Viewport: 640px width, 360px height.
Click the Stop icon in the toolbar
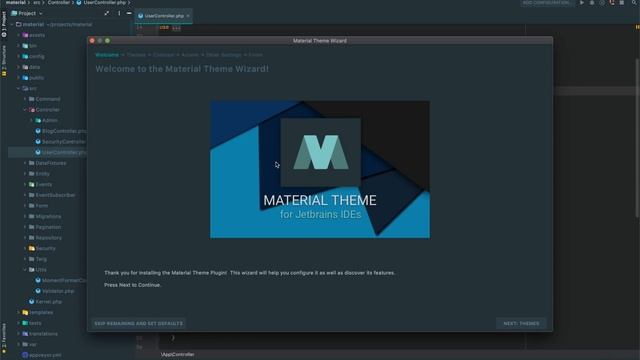pyautogui.click(x=622, y=3)
